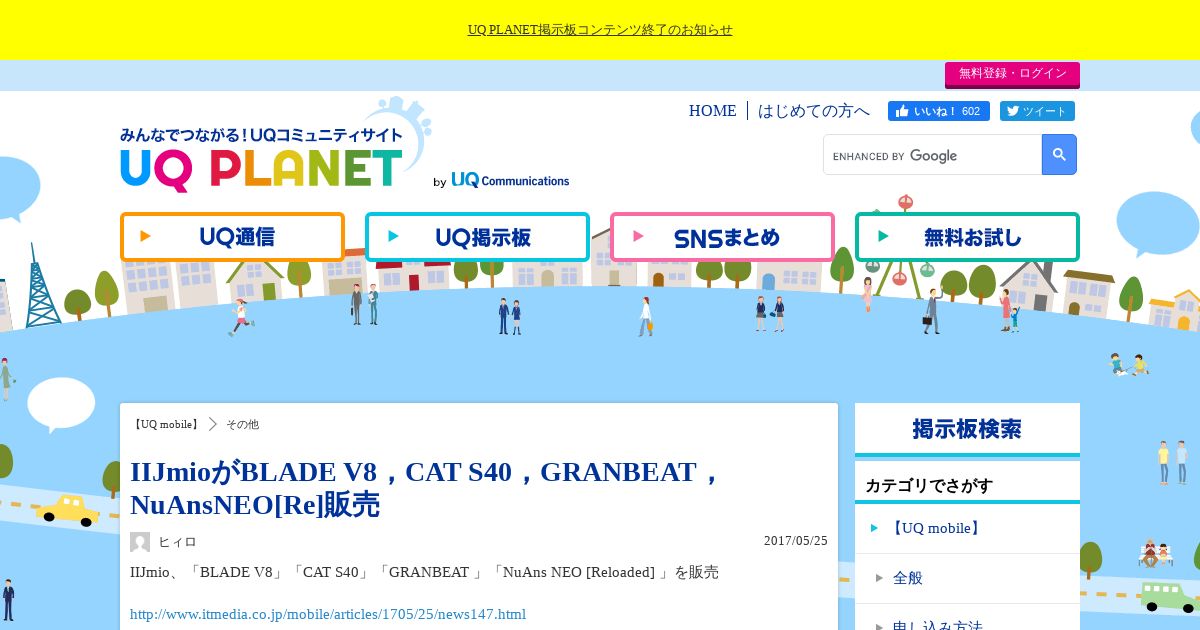Share via the Twitter ツイート button

click(x=1037, y=111)
